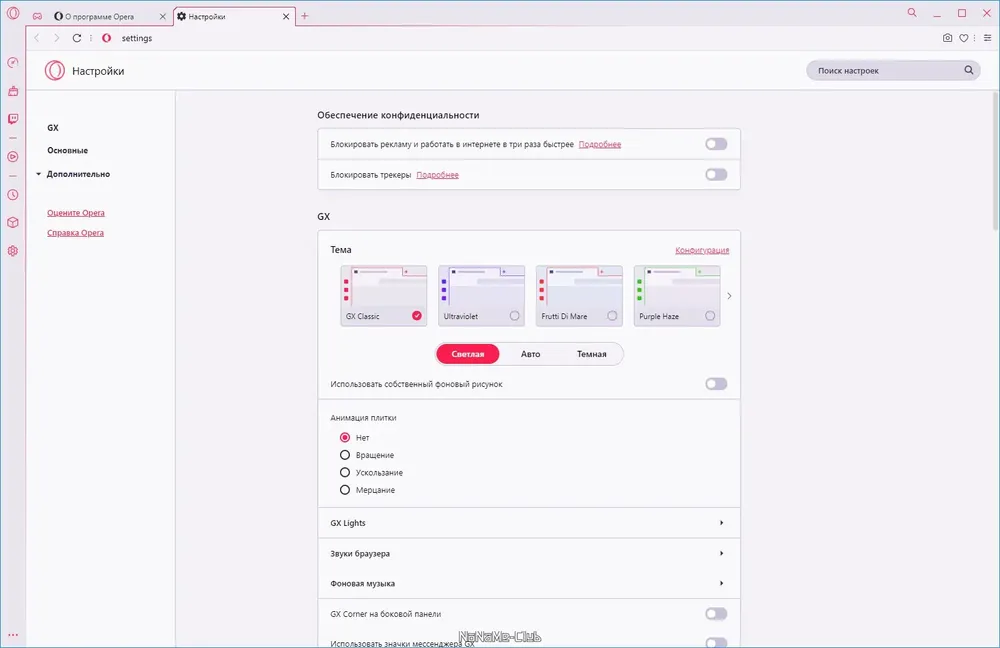Open the Player sidebar icon
Screen dimensions: 1000x648
pyautogui.click(x=13, y=156)
